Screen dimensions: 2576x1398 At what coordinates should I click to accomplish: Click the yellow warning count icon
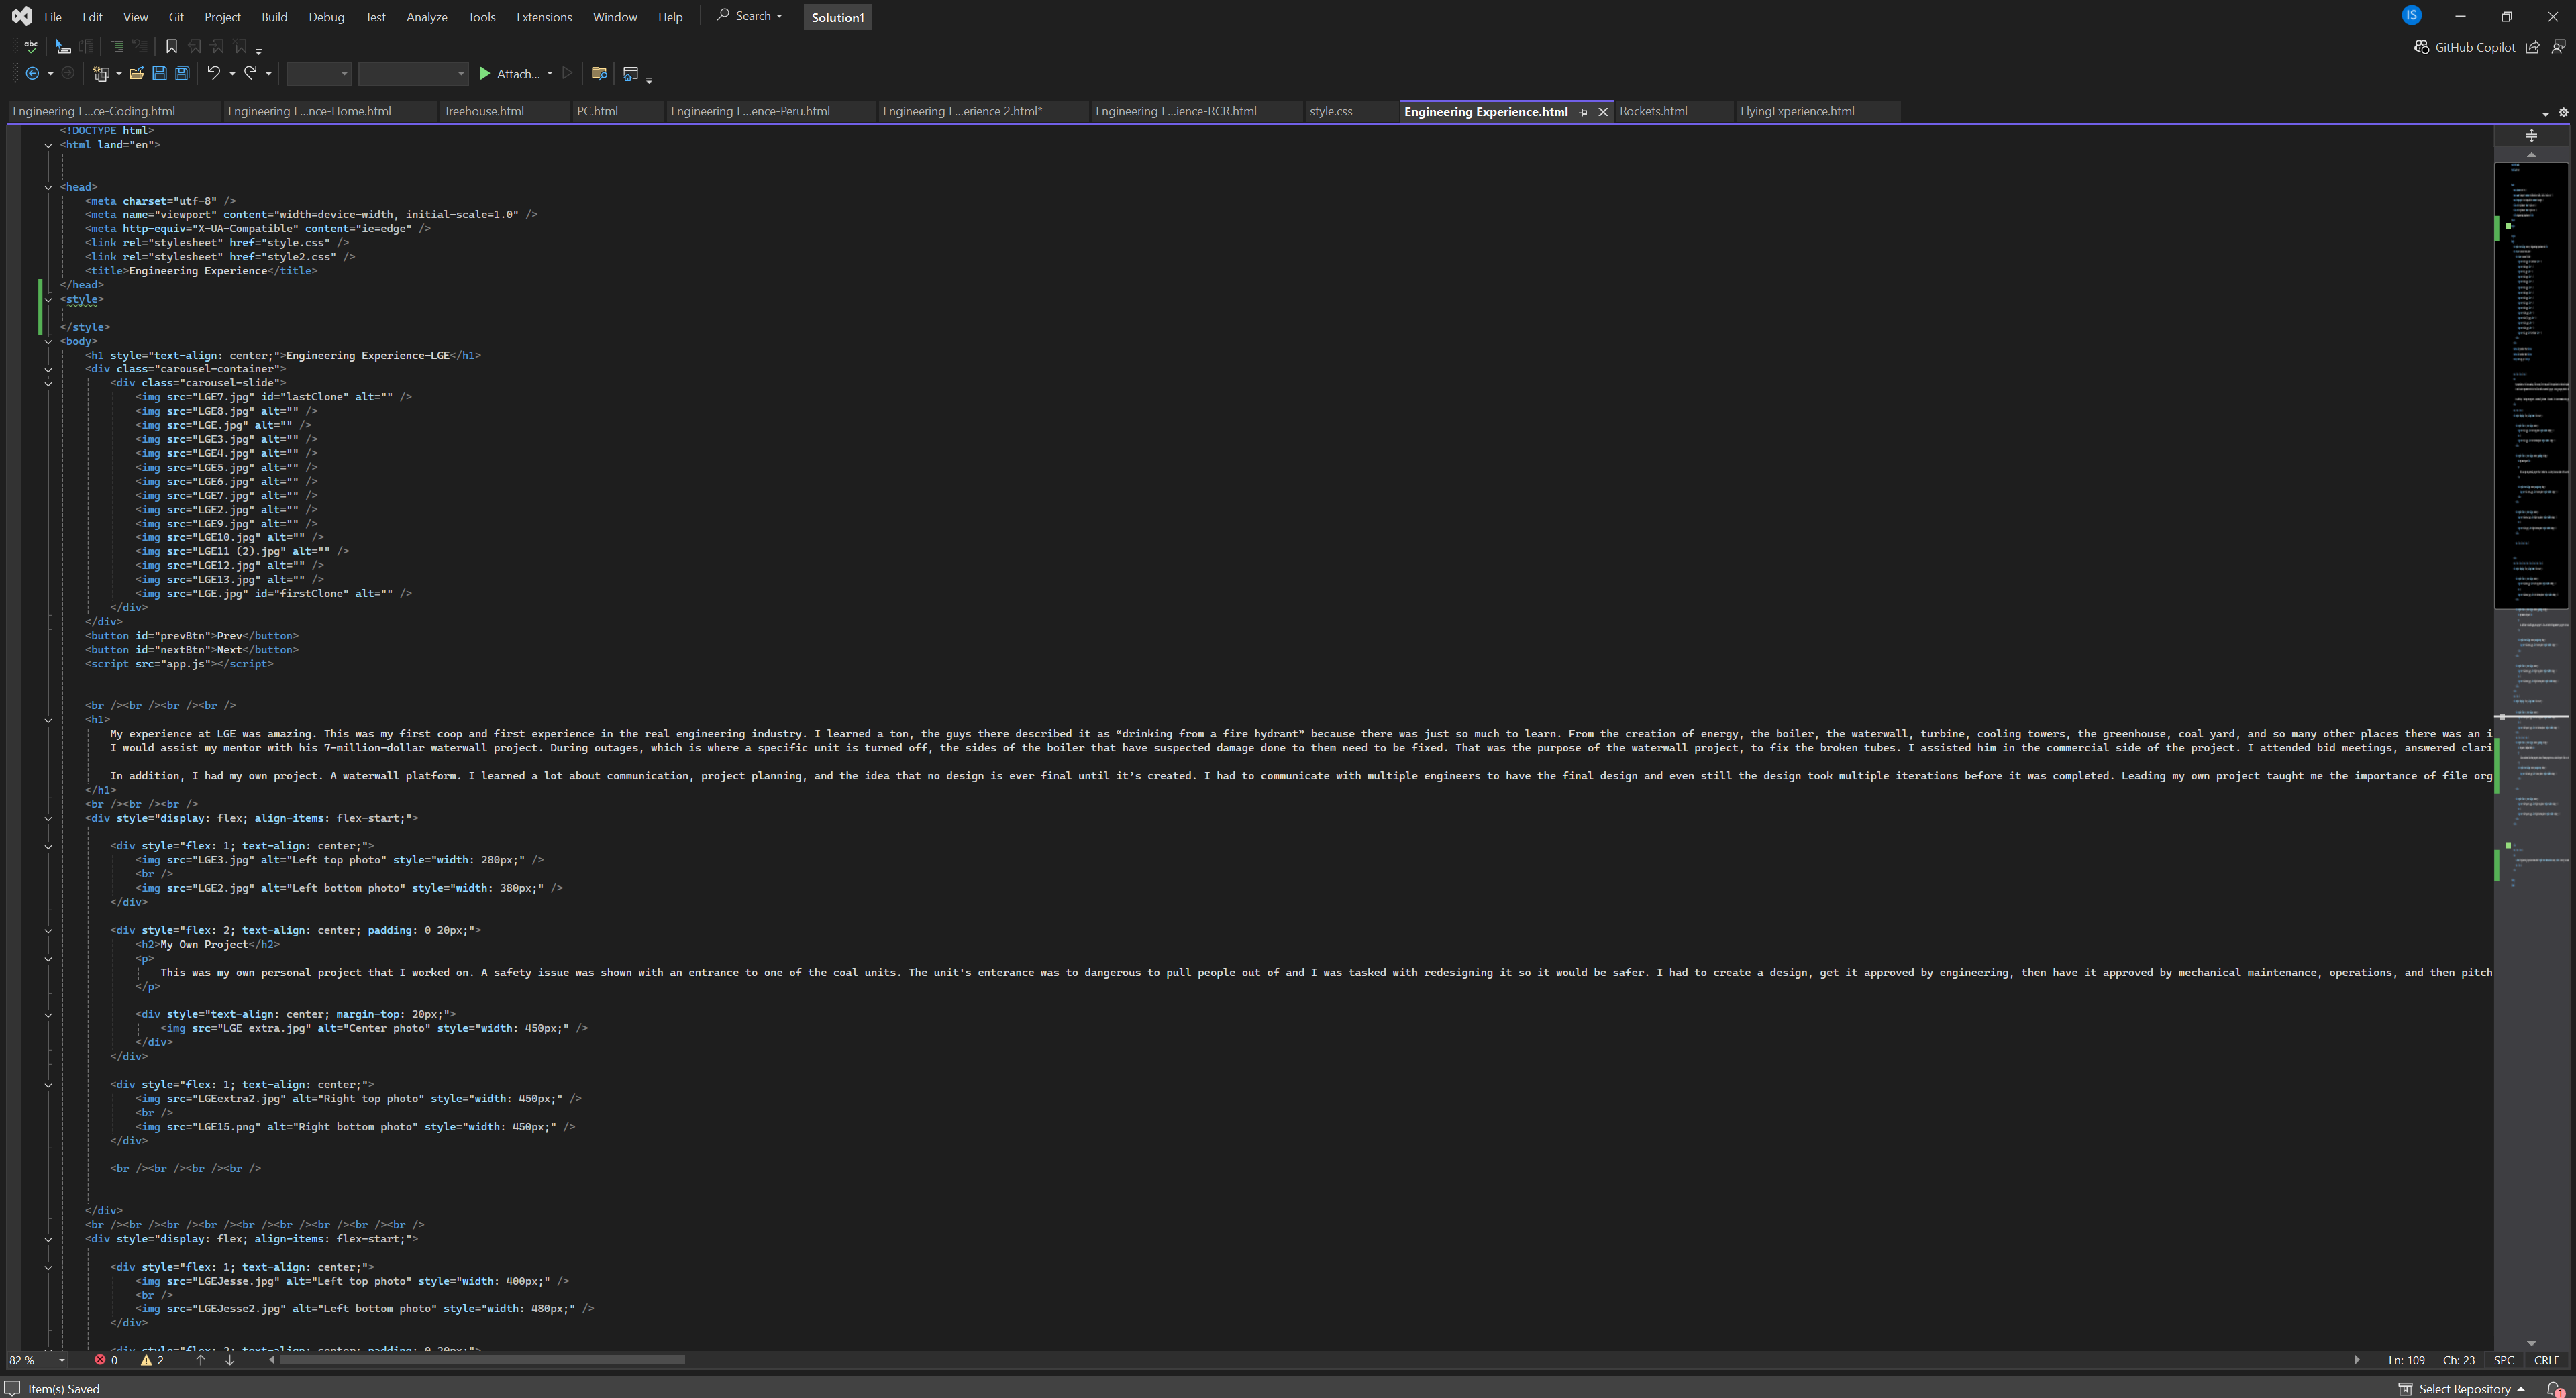(x=146, y=1360)
